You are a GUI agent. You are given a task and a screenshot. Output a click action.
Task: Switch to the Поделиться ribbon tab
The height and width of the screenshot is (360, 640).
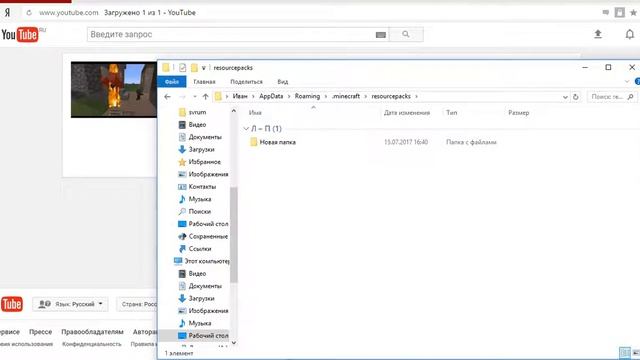tap(247, 82)
